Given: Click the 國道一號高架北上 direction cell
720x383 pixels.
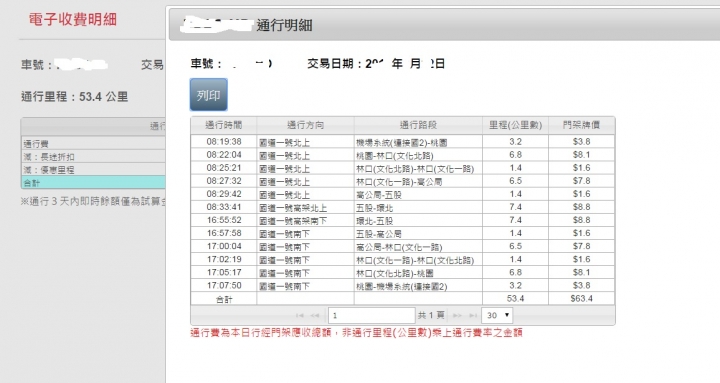Looking at the screenshot, I should point(305,208).
